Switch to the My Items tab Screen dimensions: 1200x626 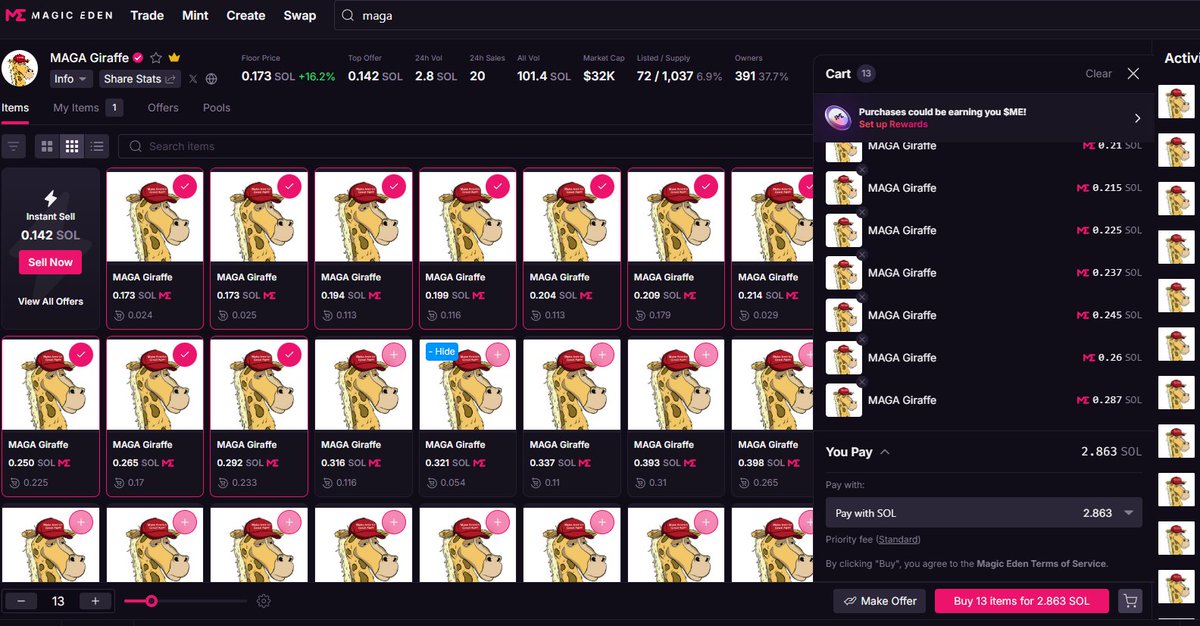pos(87,108)
